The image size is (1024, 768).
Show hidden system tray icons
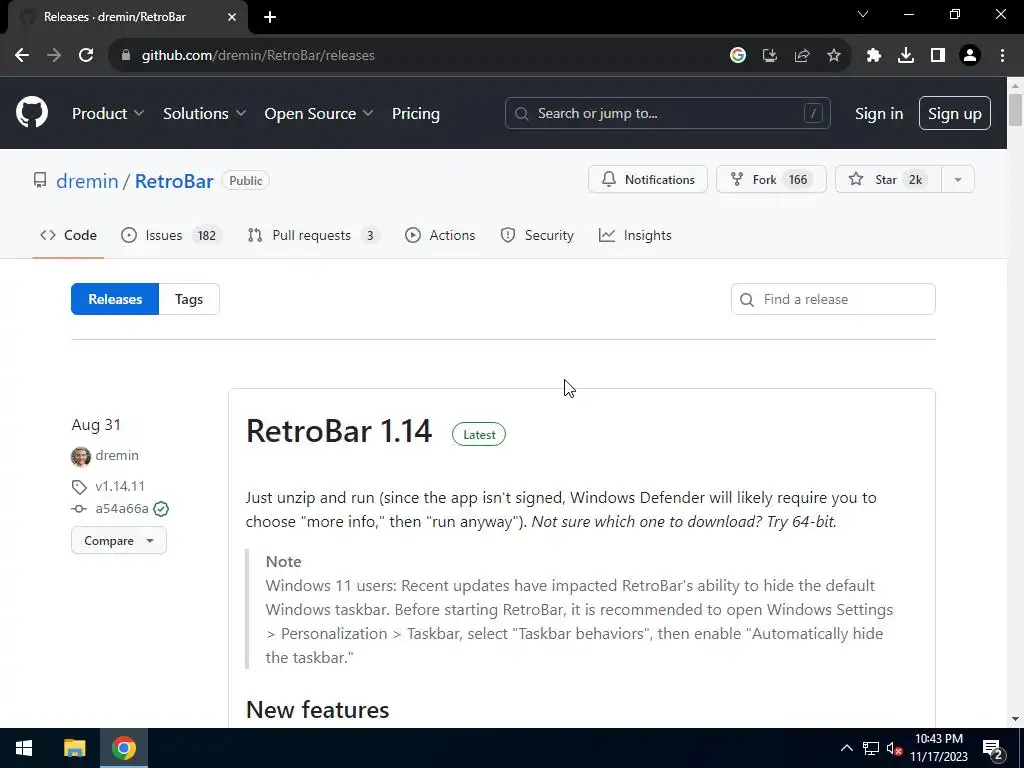pyautogui.click(x=846, y=748)
